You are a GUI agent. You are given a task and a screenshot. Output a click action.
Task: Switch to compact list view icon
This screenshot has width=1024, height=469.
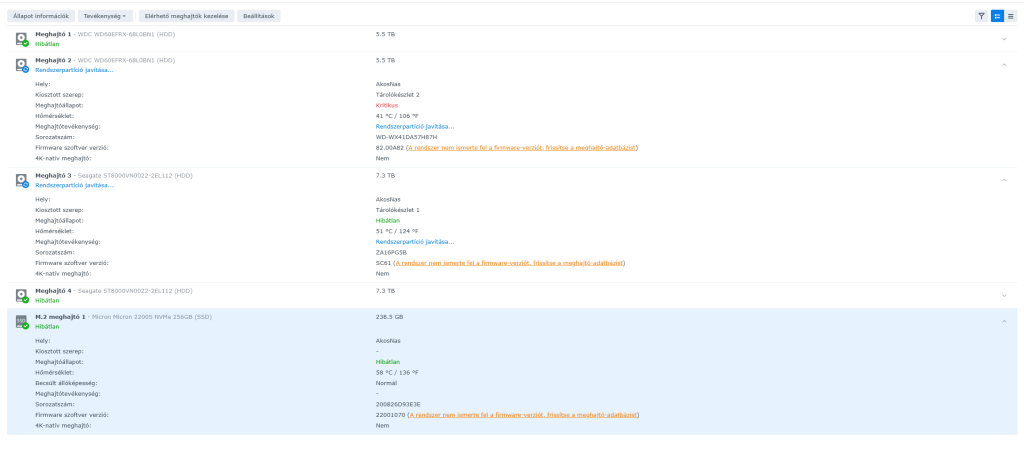click(1010, 16)
